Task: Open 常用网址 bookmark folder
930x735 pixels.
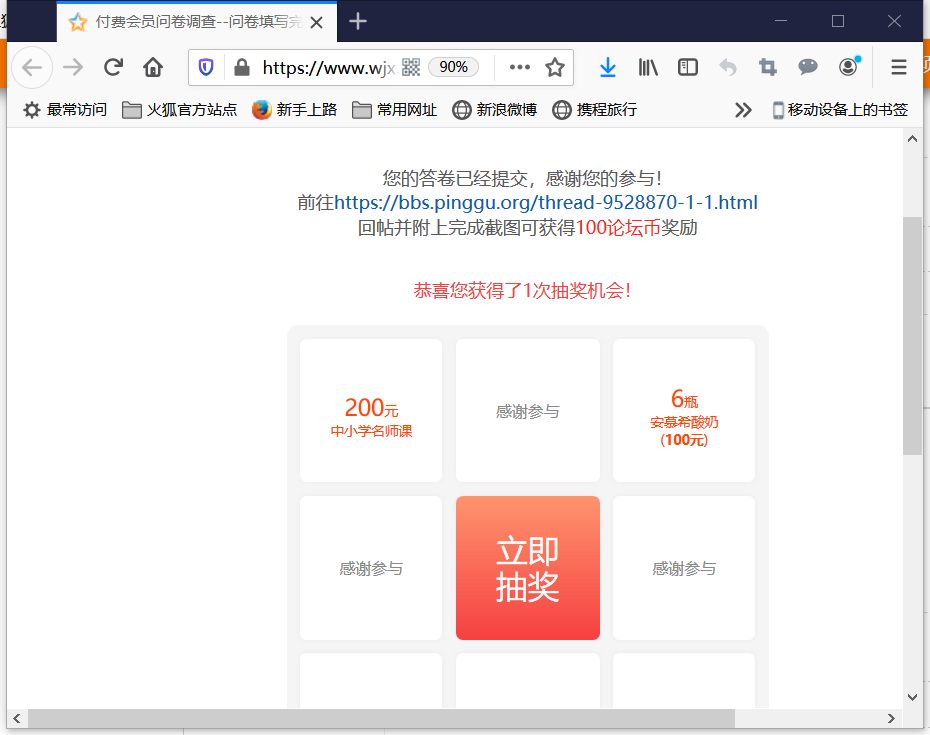Action: pos(394,110)
